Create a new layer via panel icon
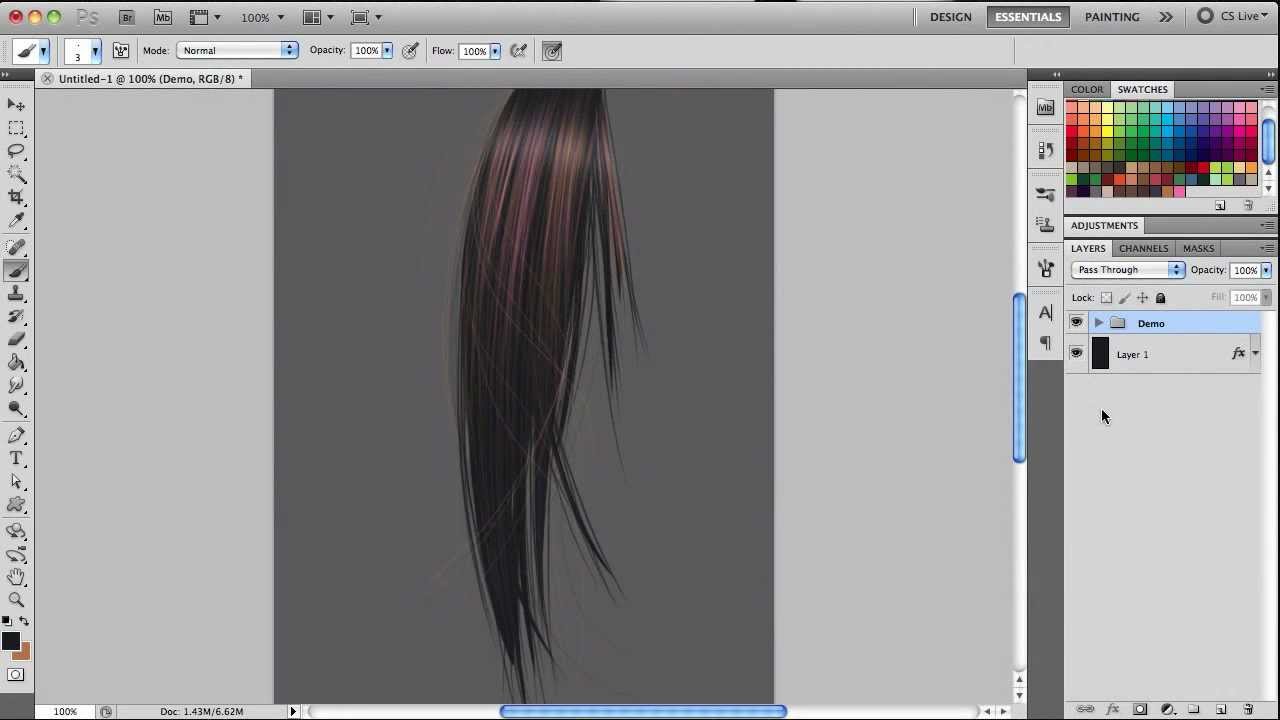 point(1221,709)
